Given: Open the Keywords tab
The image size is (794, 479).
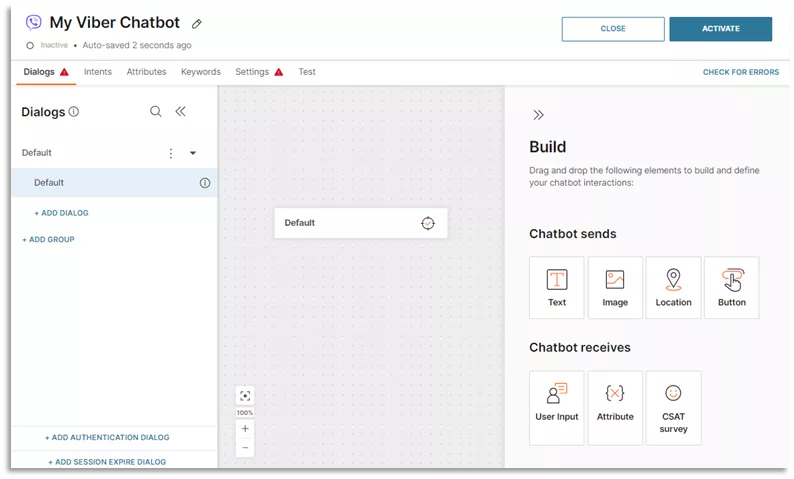Looking at the screenshot, I should pos(201,72).
